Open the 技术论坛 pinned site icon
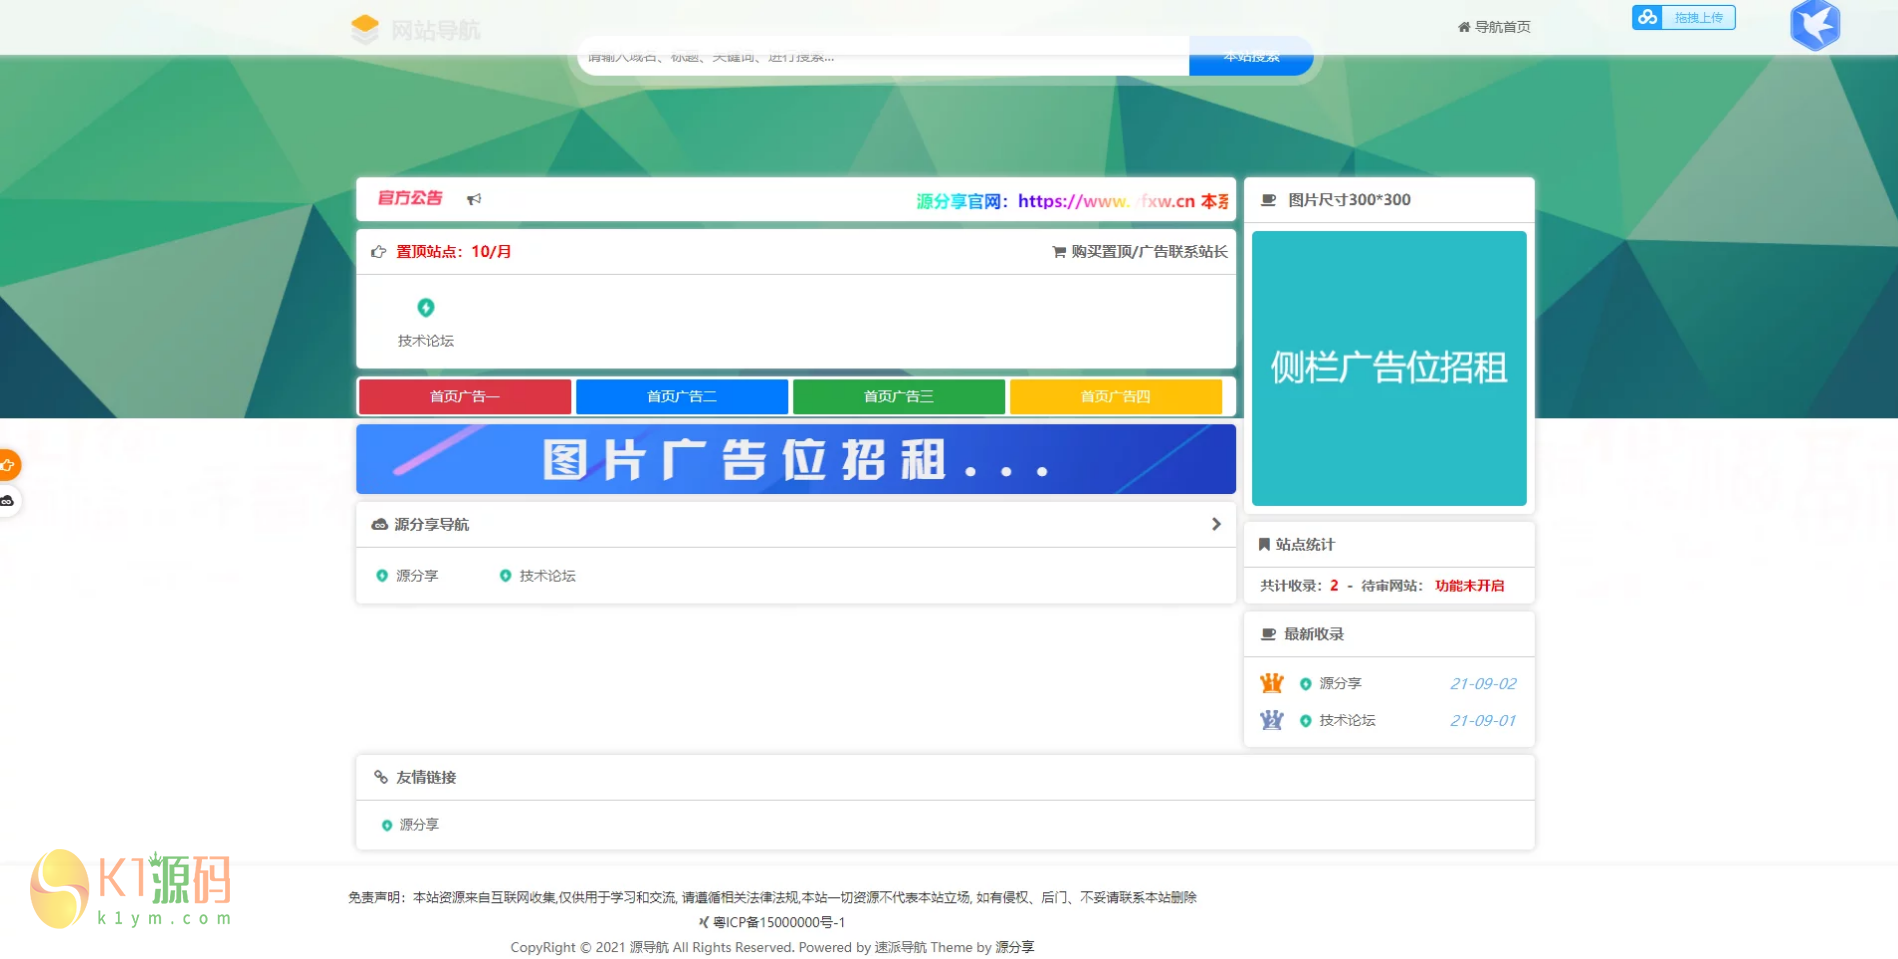1898x959 pixels. (426, 308)
